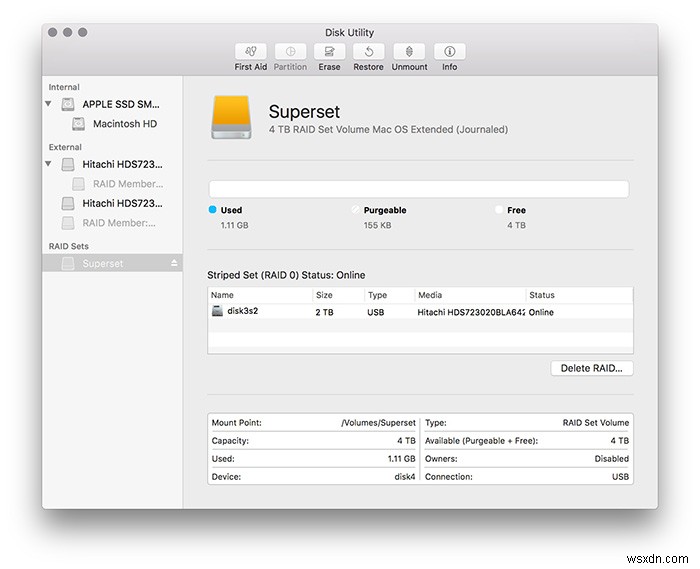Run First Aid from the toolbar

(250, 52)
